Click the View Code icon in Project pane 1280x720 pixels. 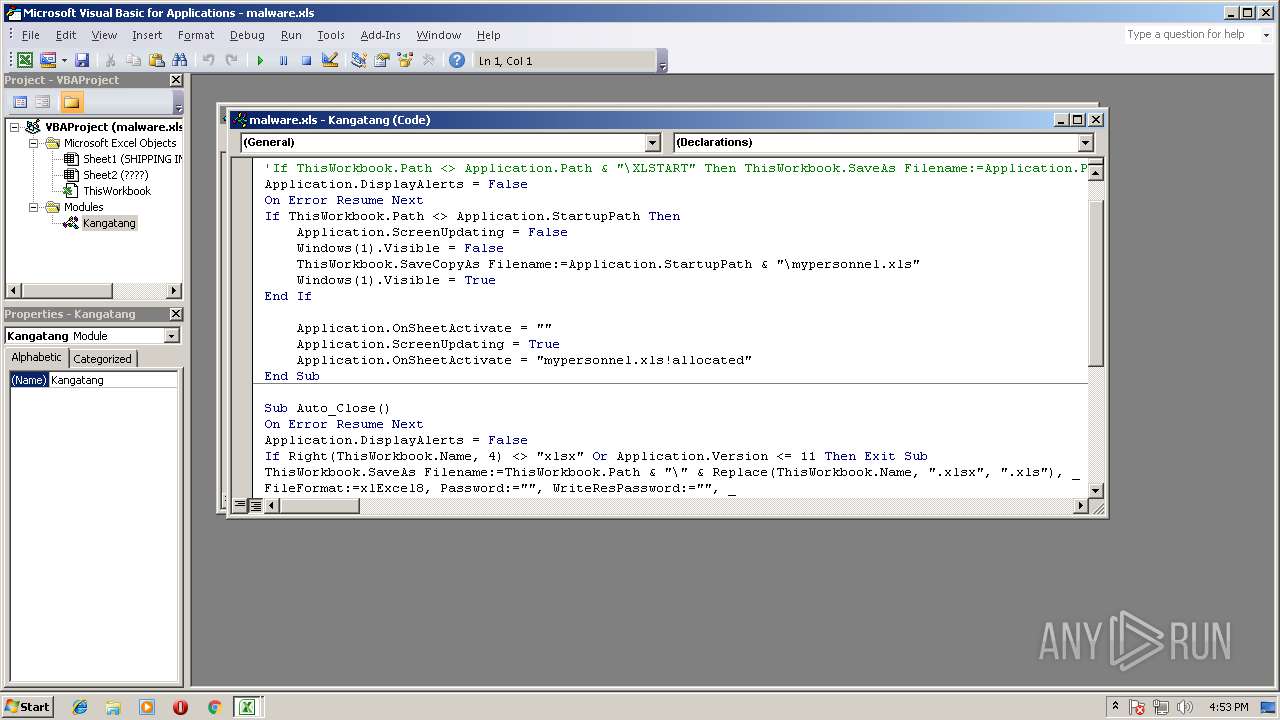click(x=20, y=102)
